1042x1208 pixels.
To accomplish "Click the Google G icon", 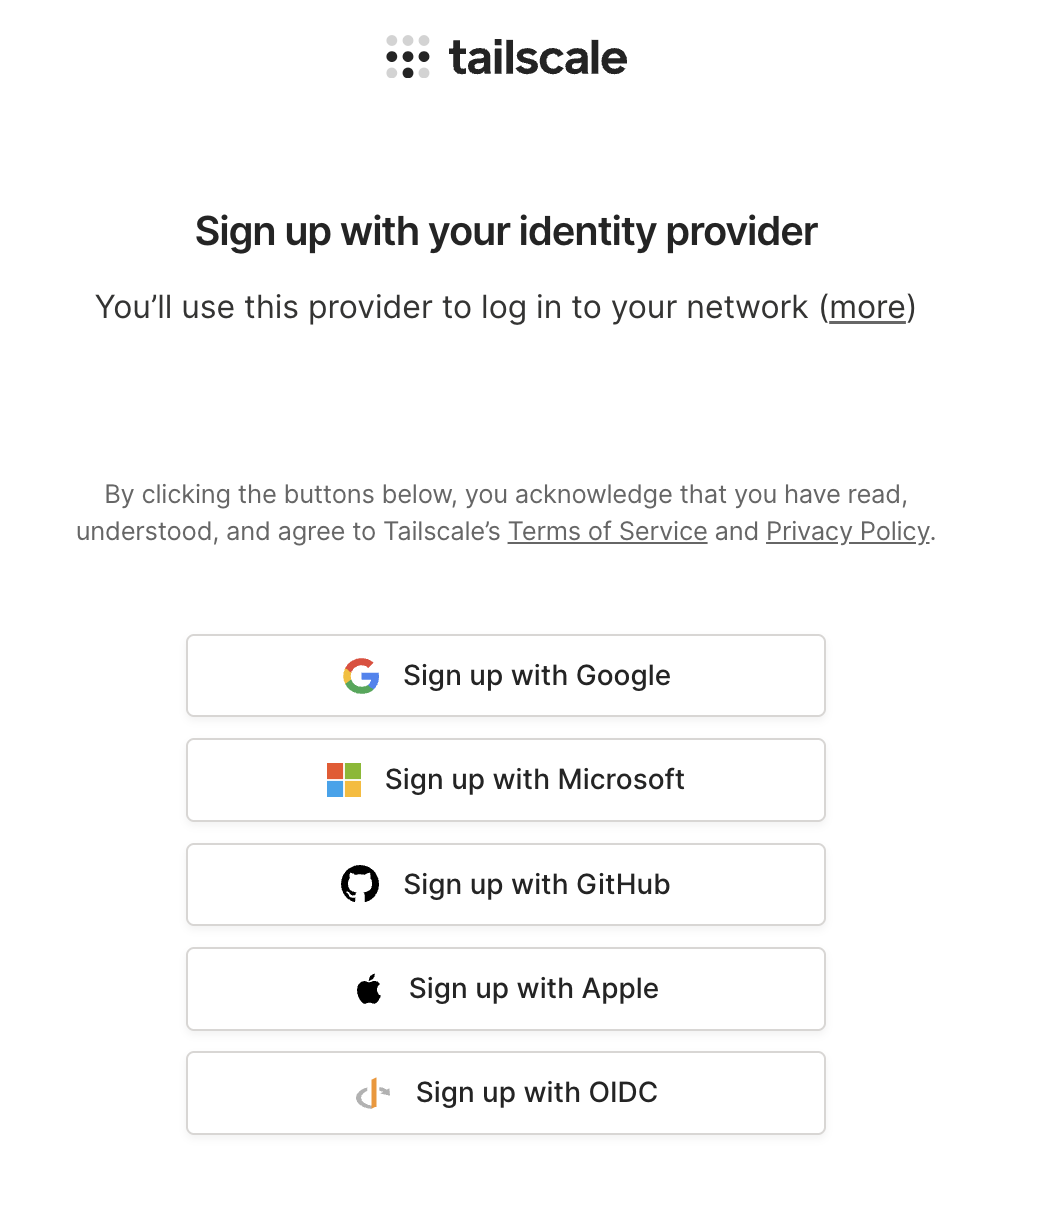I will pyautogui.click(x=362, y=675).
